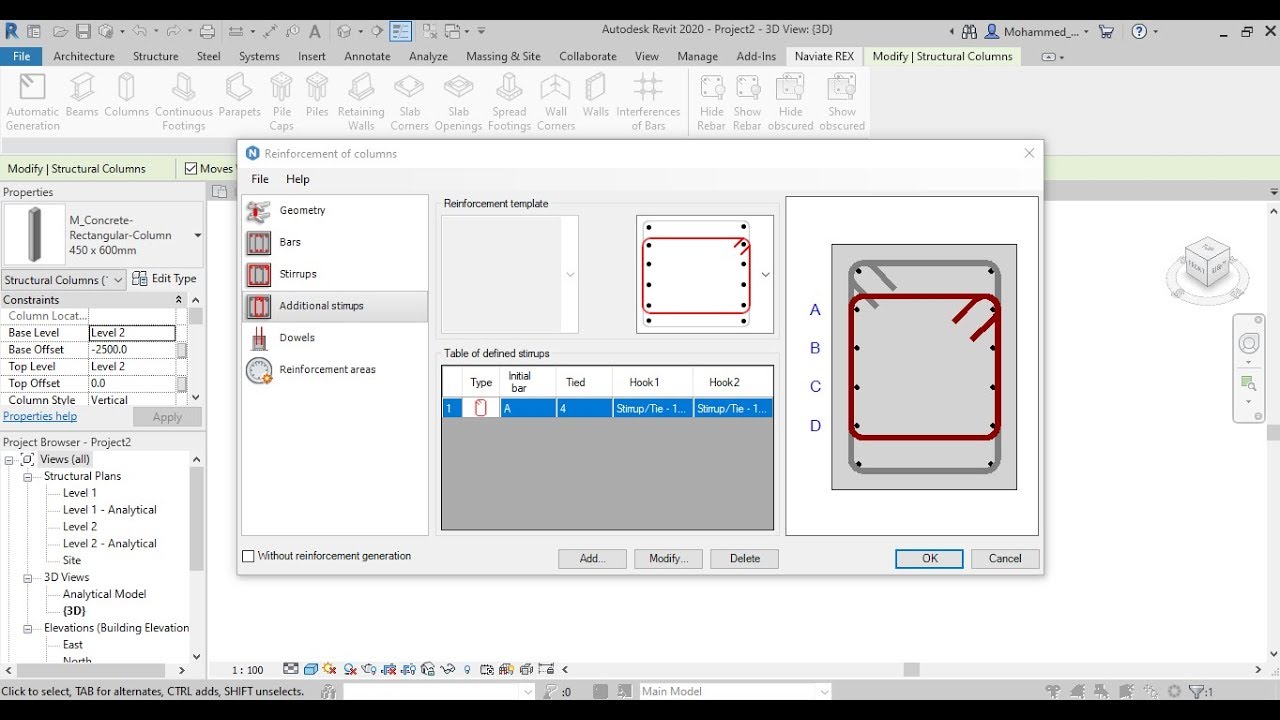This screenshot has width=1280, height=720.
Task: Switch to the Naviate REX tab
Action: click(824, 57)
